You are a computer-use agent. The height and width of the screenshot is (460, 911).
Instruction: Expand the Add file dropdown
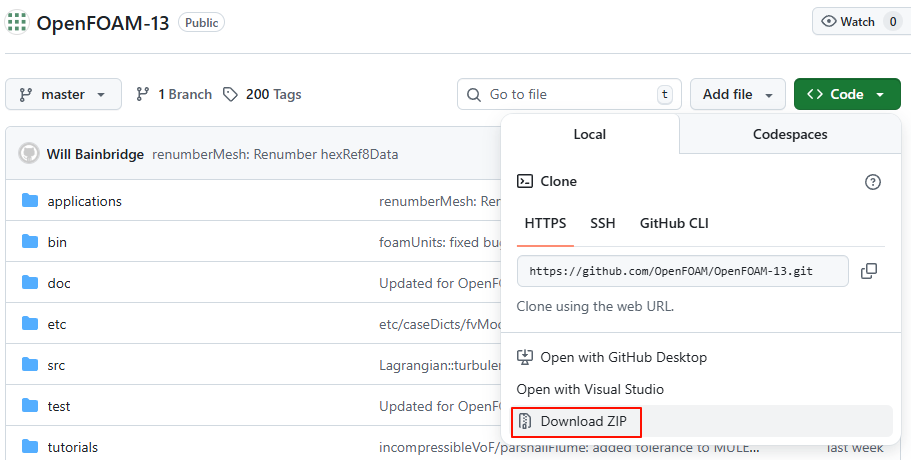(x=737, y=94)
